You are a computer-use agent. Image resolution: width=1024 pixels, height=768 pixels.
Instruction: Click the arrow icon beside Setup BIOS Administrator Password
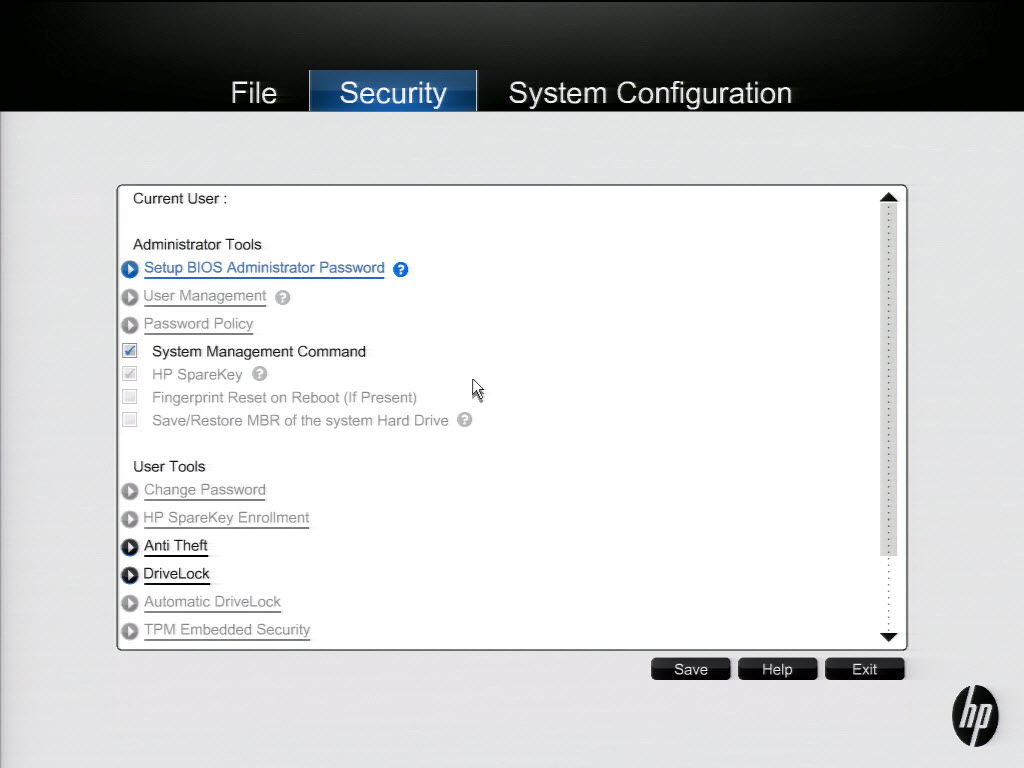(x=129, y=269)
